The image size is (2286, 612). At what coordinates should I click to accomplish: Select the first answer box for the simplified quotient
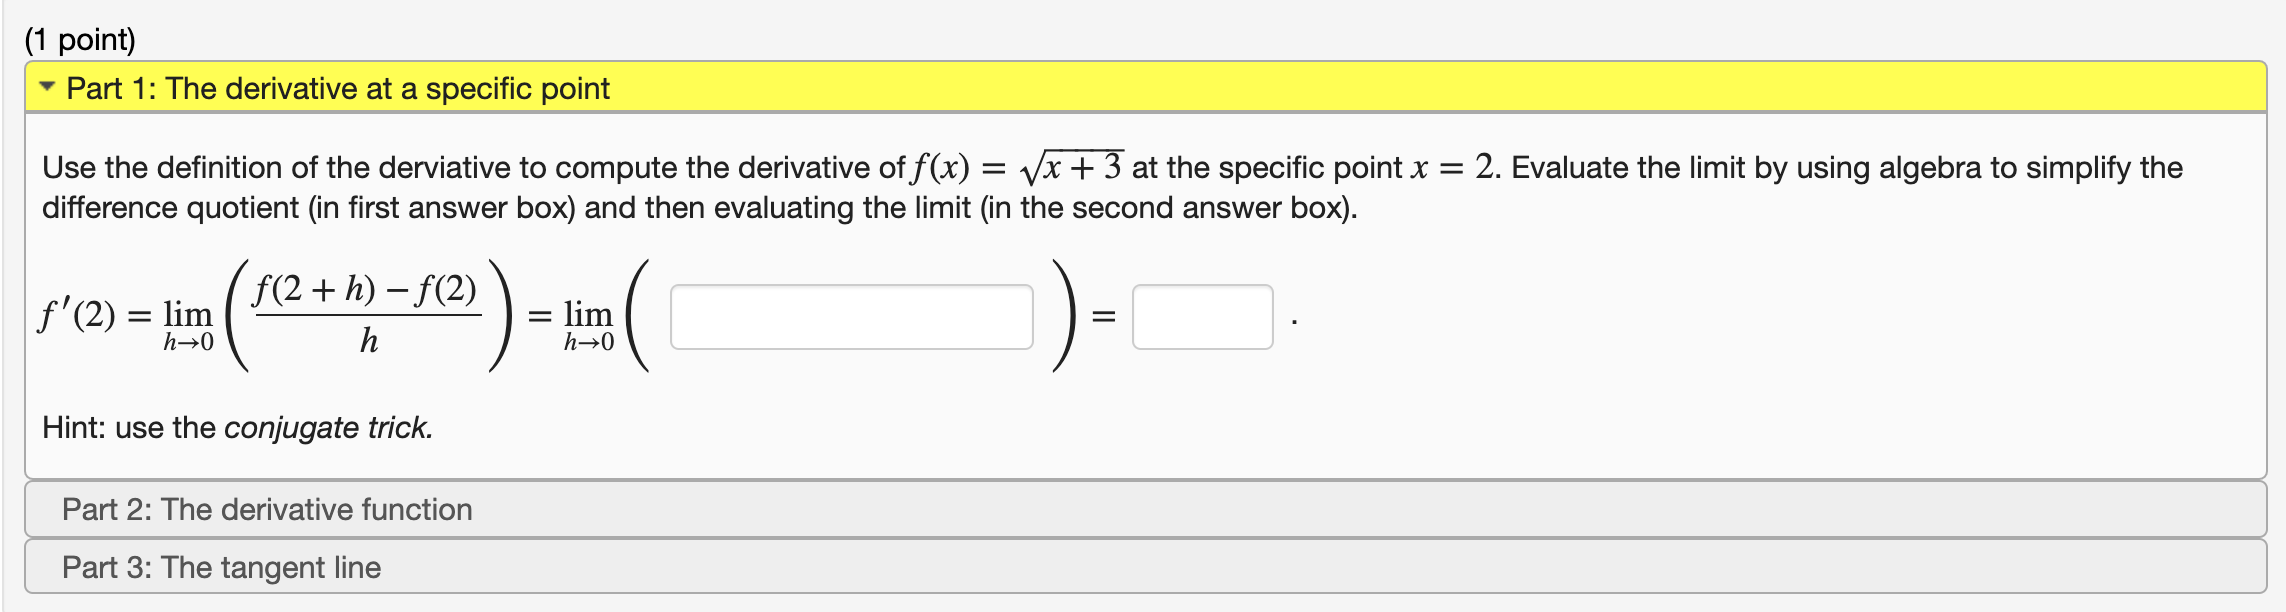point(851,315)
